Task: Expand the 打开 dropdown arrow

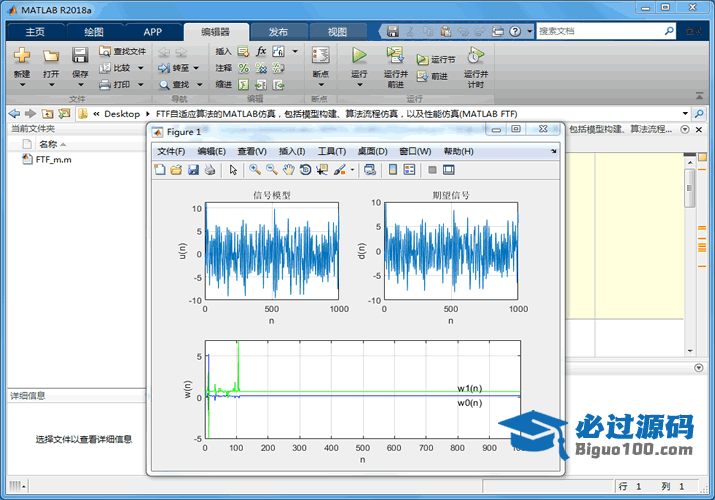Action: tap(51, 85)
